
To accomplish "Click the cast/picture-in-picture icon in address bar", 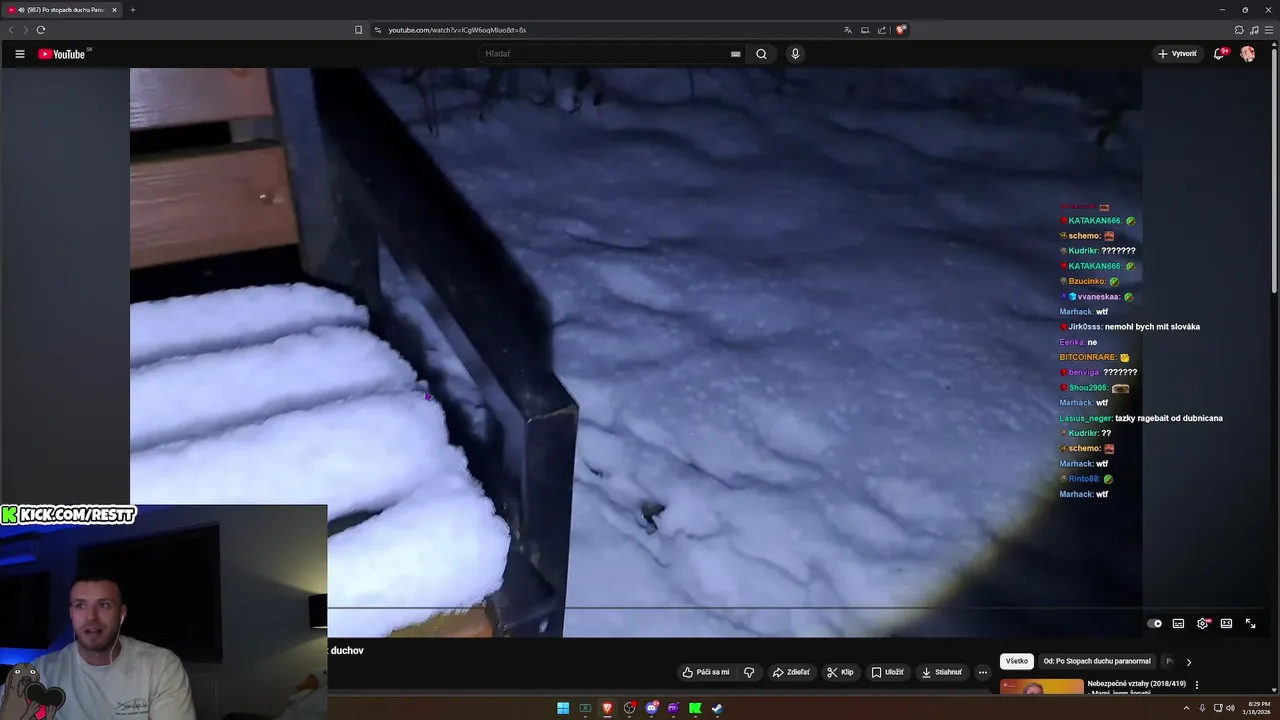I will pyautogui.click(x=865, y=30).
